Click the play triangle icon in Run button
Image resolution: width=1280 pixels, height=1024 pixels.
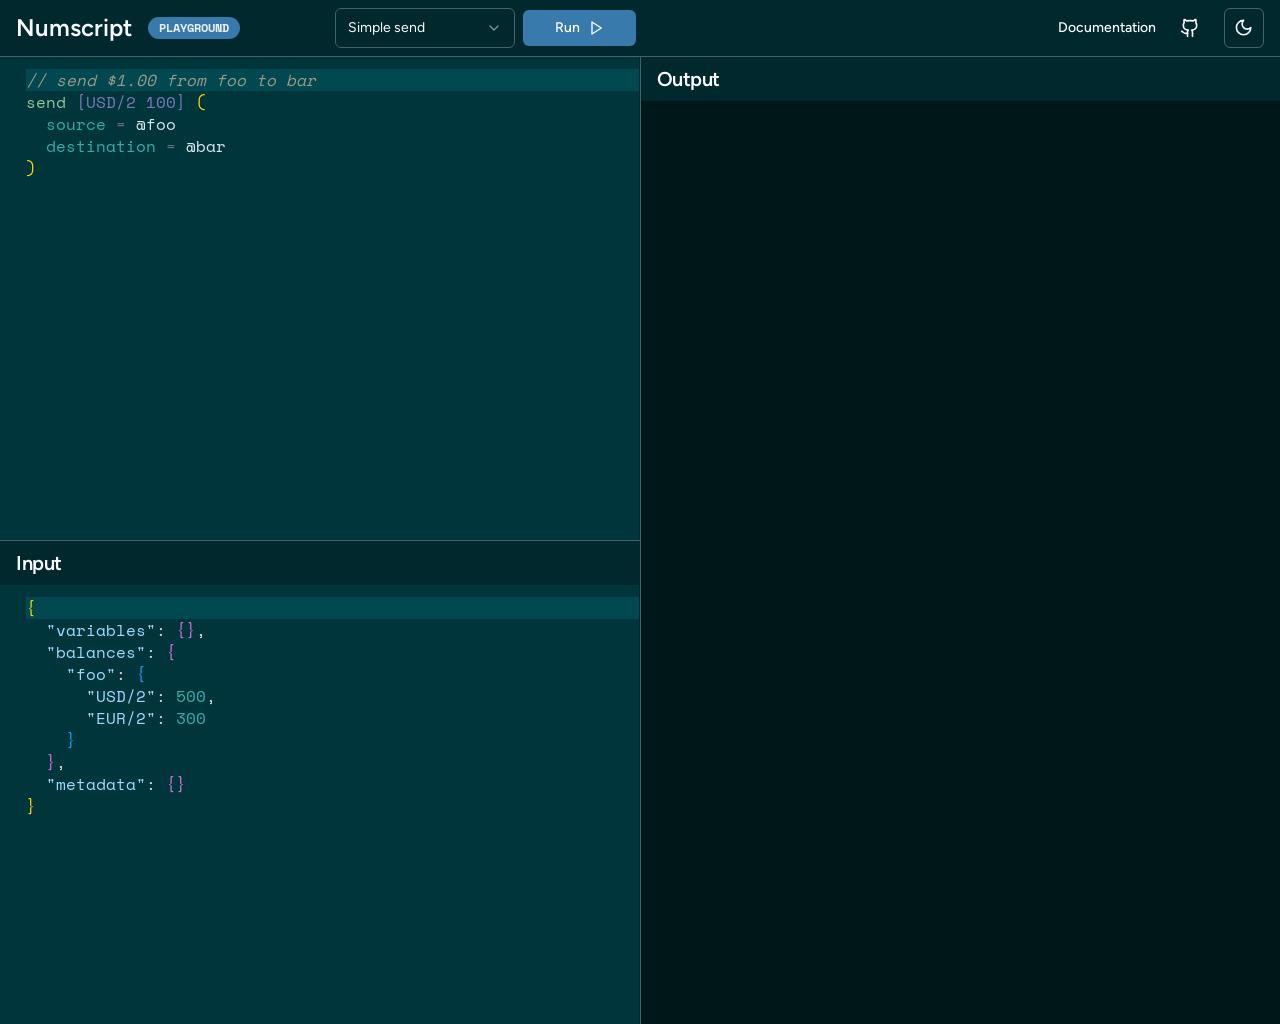pyautogui.click(x=596, y=28)
